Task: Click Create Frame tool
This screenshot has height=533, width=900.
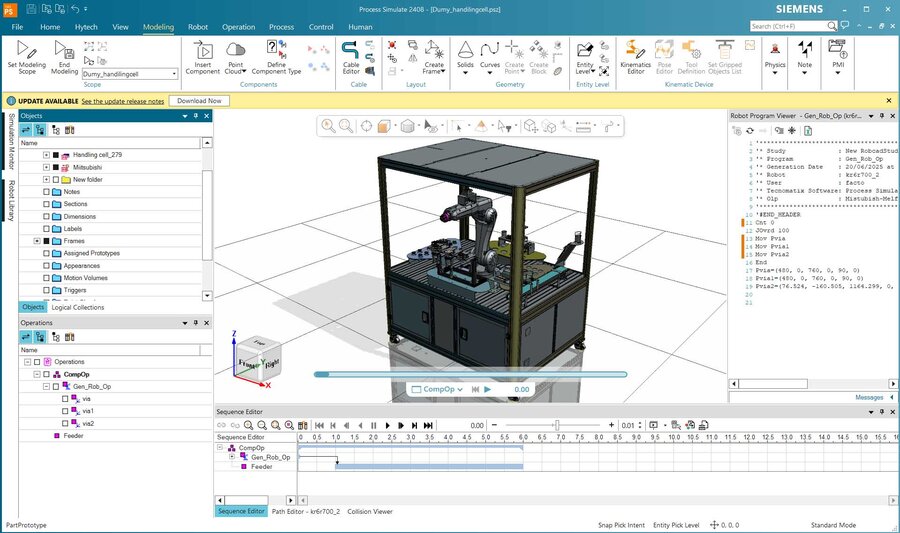Action: tap(433, 57)
